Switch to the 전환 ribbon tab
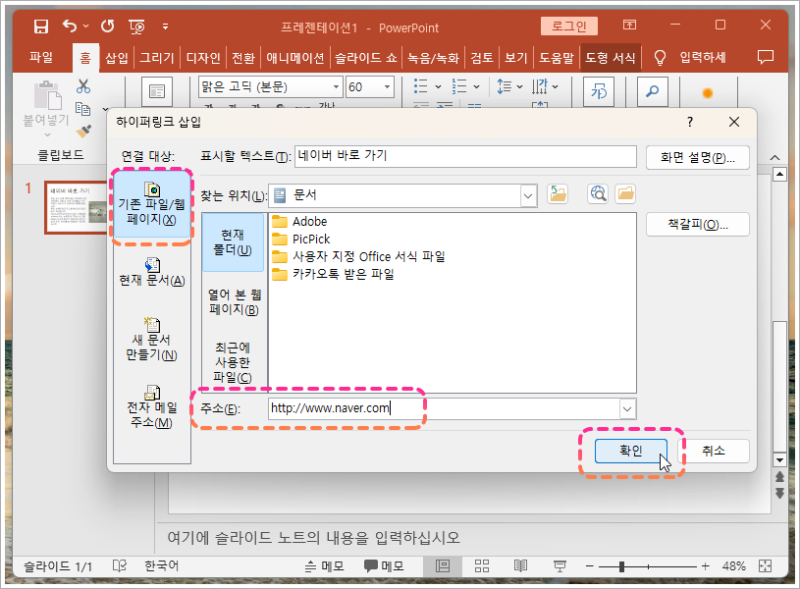Viewport: 800px width, 589px height. pos(243,58)
